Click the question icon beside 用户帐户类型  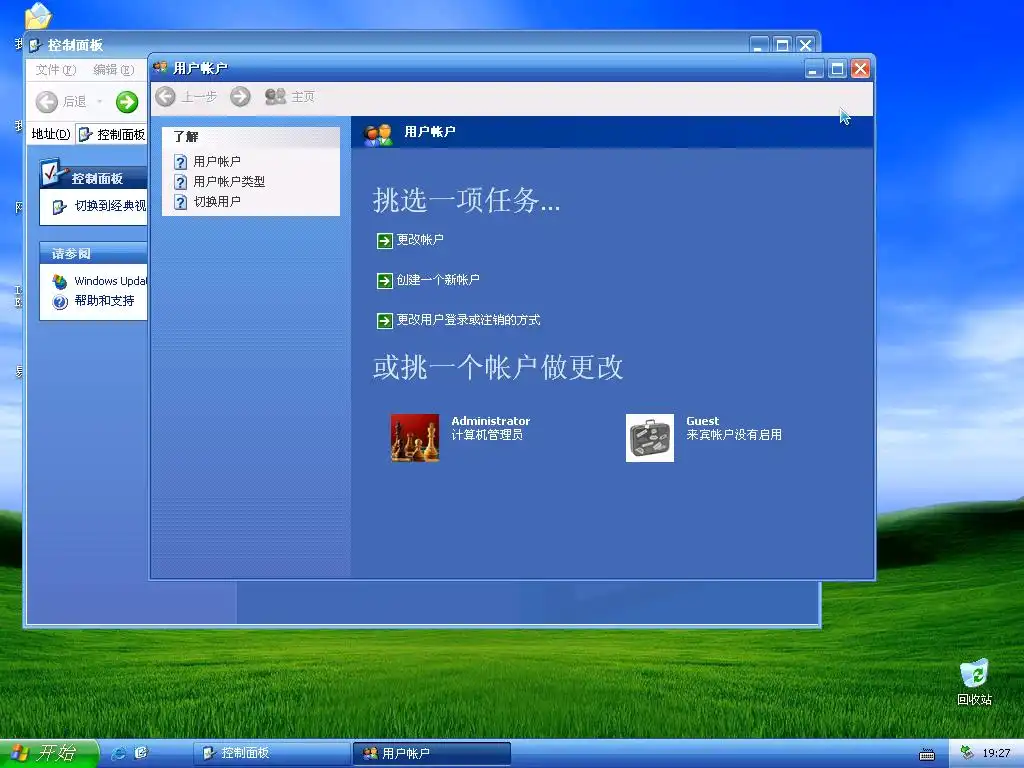pyautogui.click(x=181, y=182)
